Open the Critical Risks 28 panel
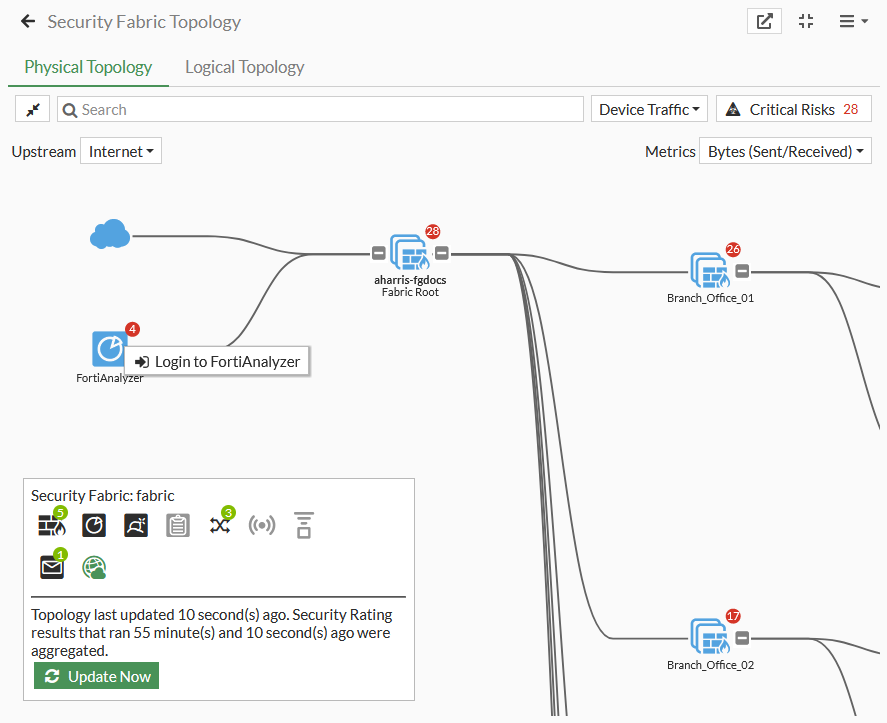The image size is (887, 723). click(794, 109)
